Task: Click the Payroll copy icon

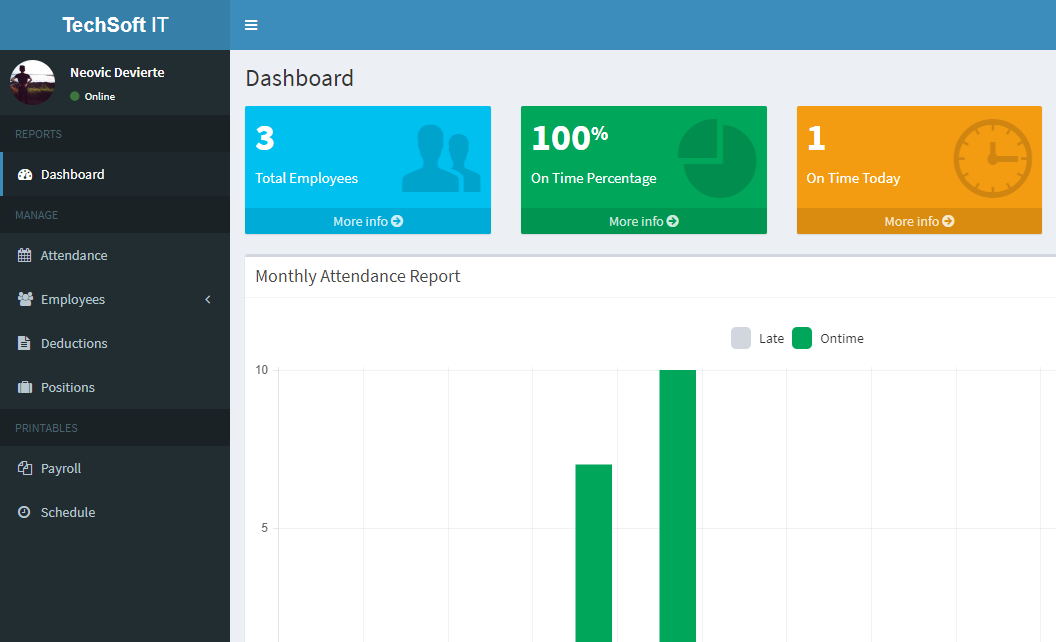Action: (25, 468)
